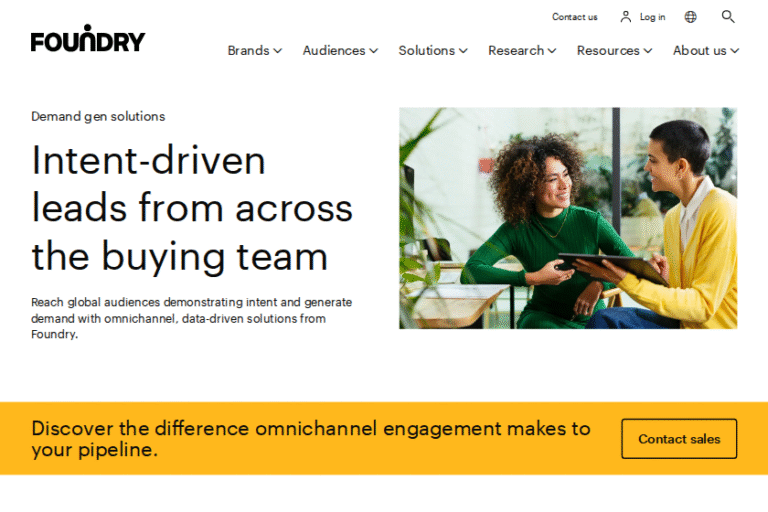Expand the Audiences dropdown
This screenshot has height=512, width=768.
coord(340,50)
